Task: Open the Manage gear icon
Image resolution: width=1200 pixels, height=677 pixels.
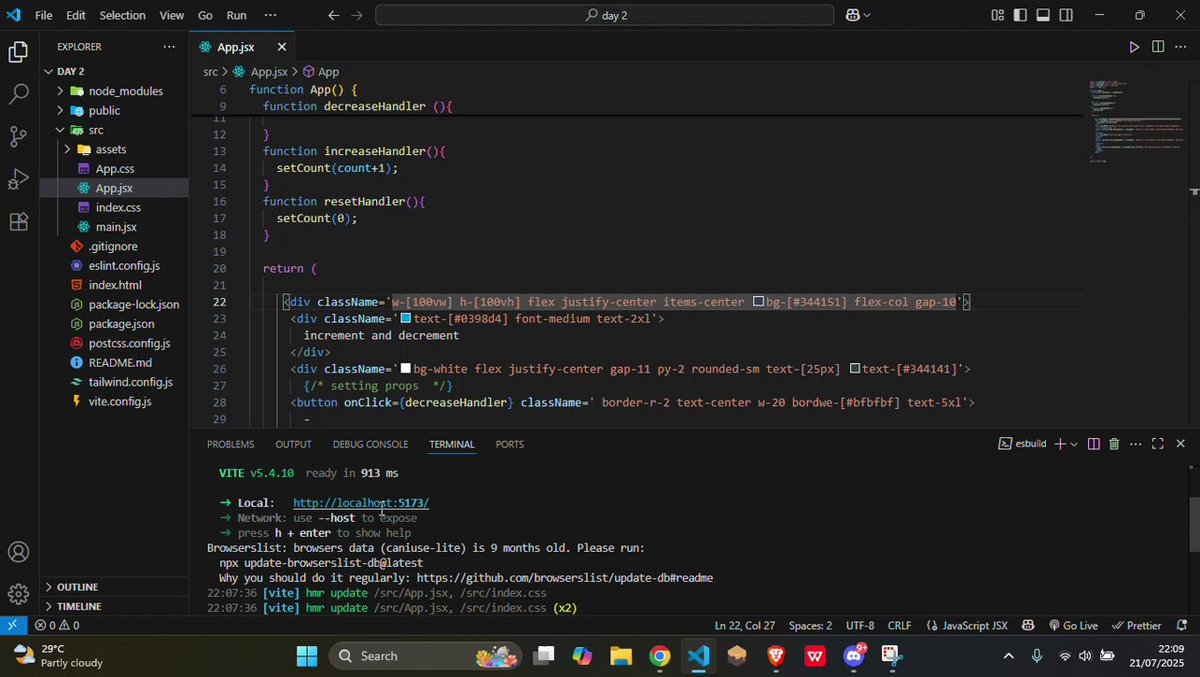Action: coord(18,594)
